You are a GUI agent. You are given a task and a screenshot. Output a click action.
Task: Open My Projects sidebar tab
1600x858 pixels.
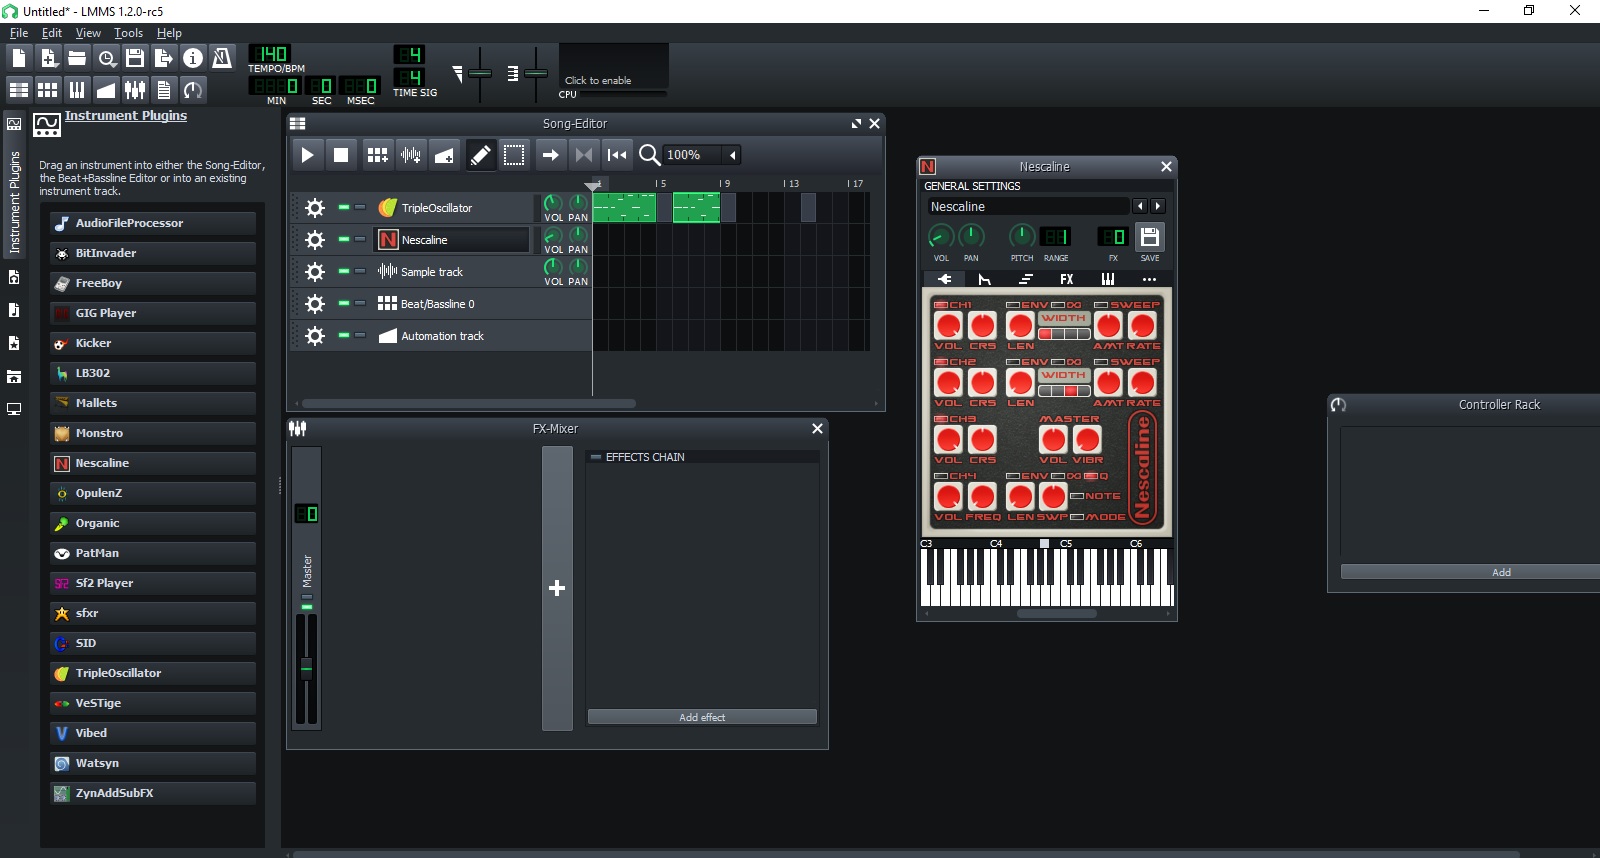[14, 277]
